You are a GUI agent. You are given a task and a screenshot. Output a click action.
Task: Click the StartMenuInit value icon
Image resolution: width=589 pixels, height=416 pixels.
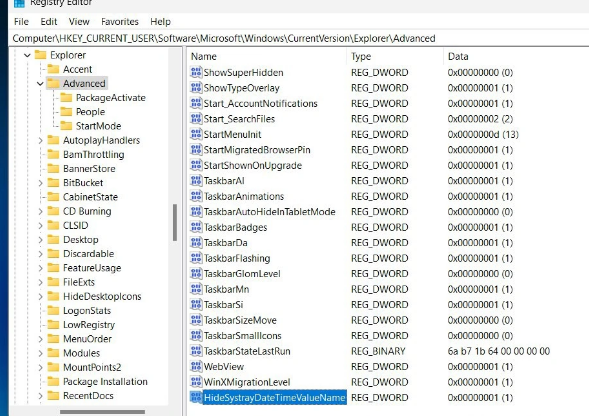pyautogui.click(x=196, y=134)
